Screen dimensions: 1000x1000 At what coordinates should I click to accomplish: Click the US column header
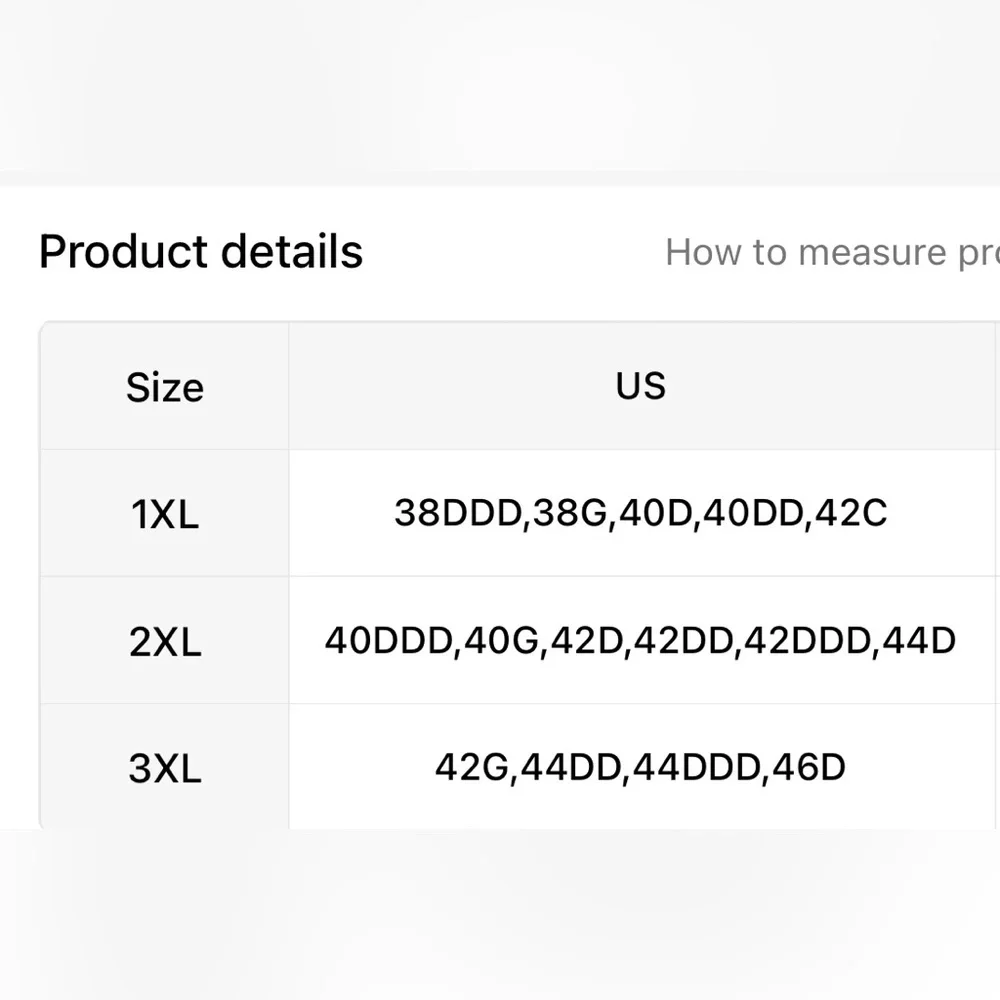(641, 386)
